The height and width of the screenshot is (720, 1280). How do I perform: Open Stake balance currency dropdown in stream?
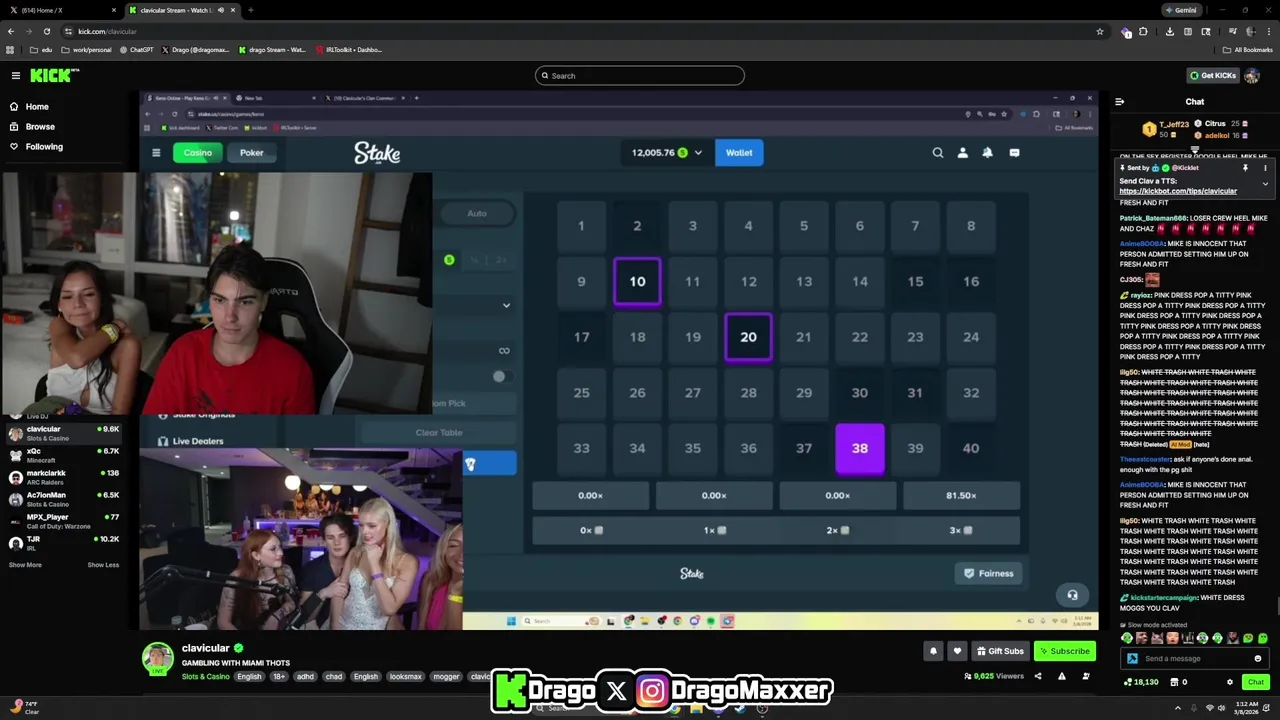(698, 152)
